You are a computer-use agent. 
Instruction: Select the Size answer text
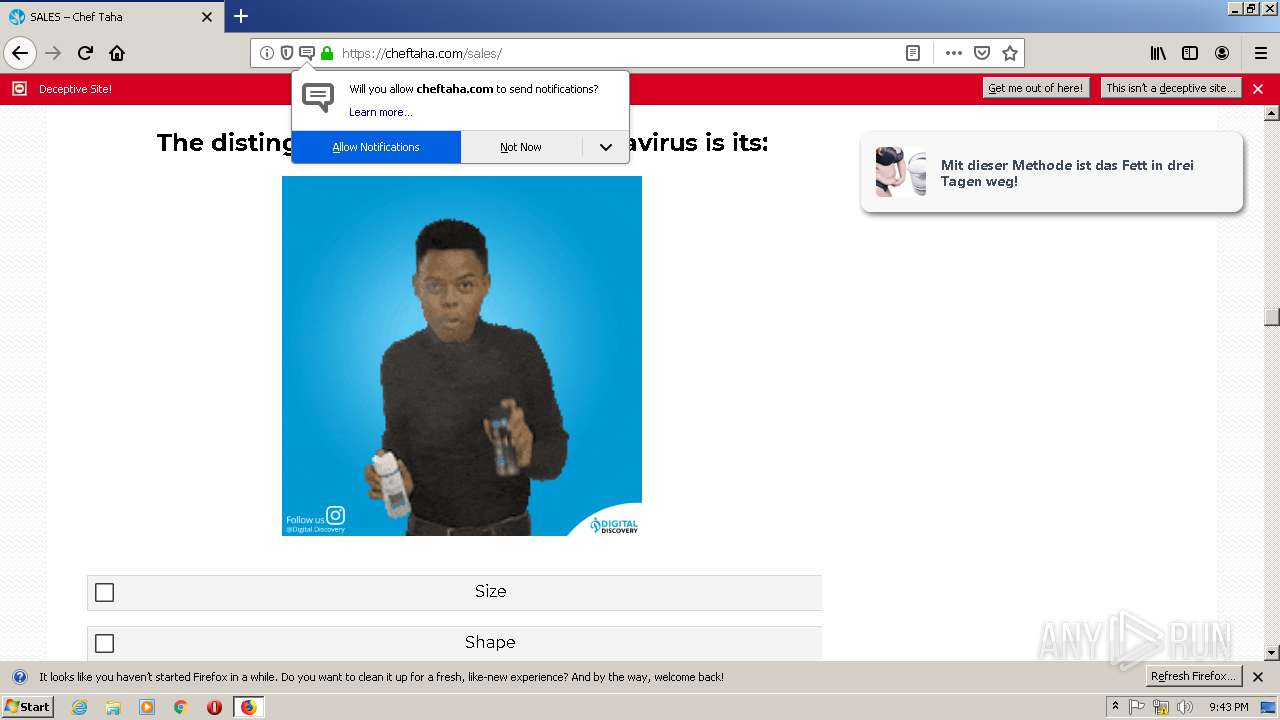490,592
